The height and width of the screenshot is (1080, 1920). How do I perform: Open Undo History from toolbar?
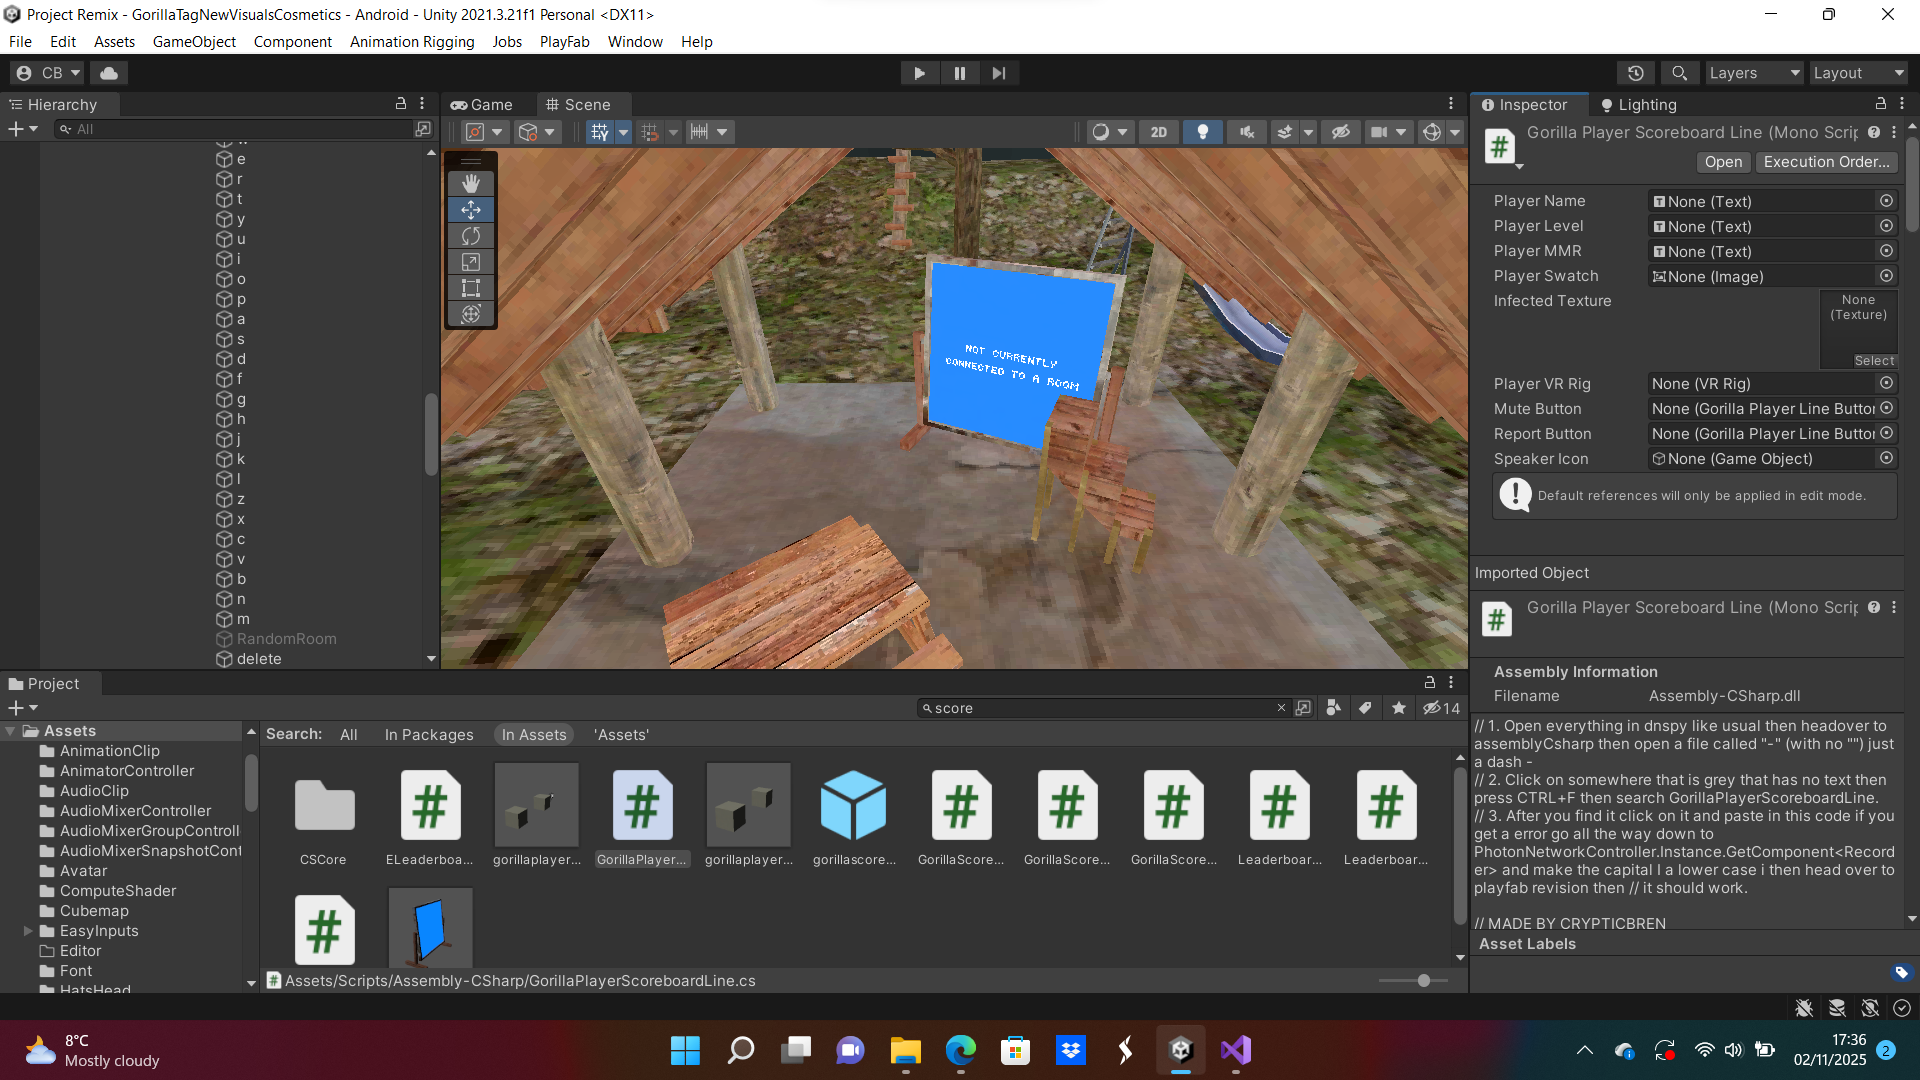pos(1636,73)
